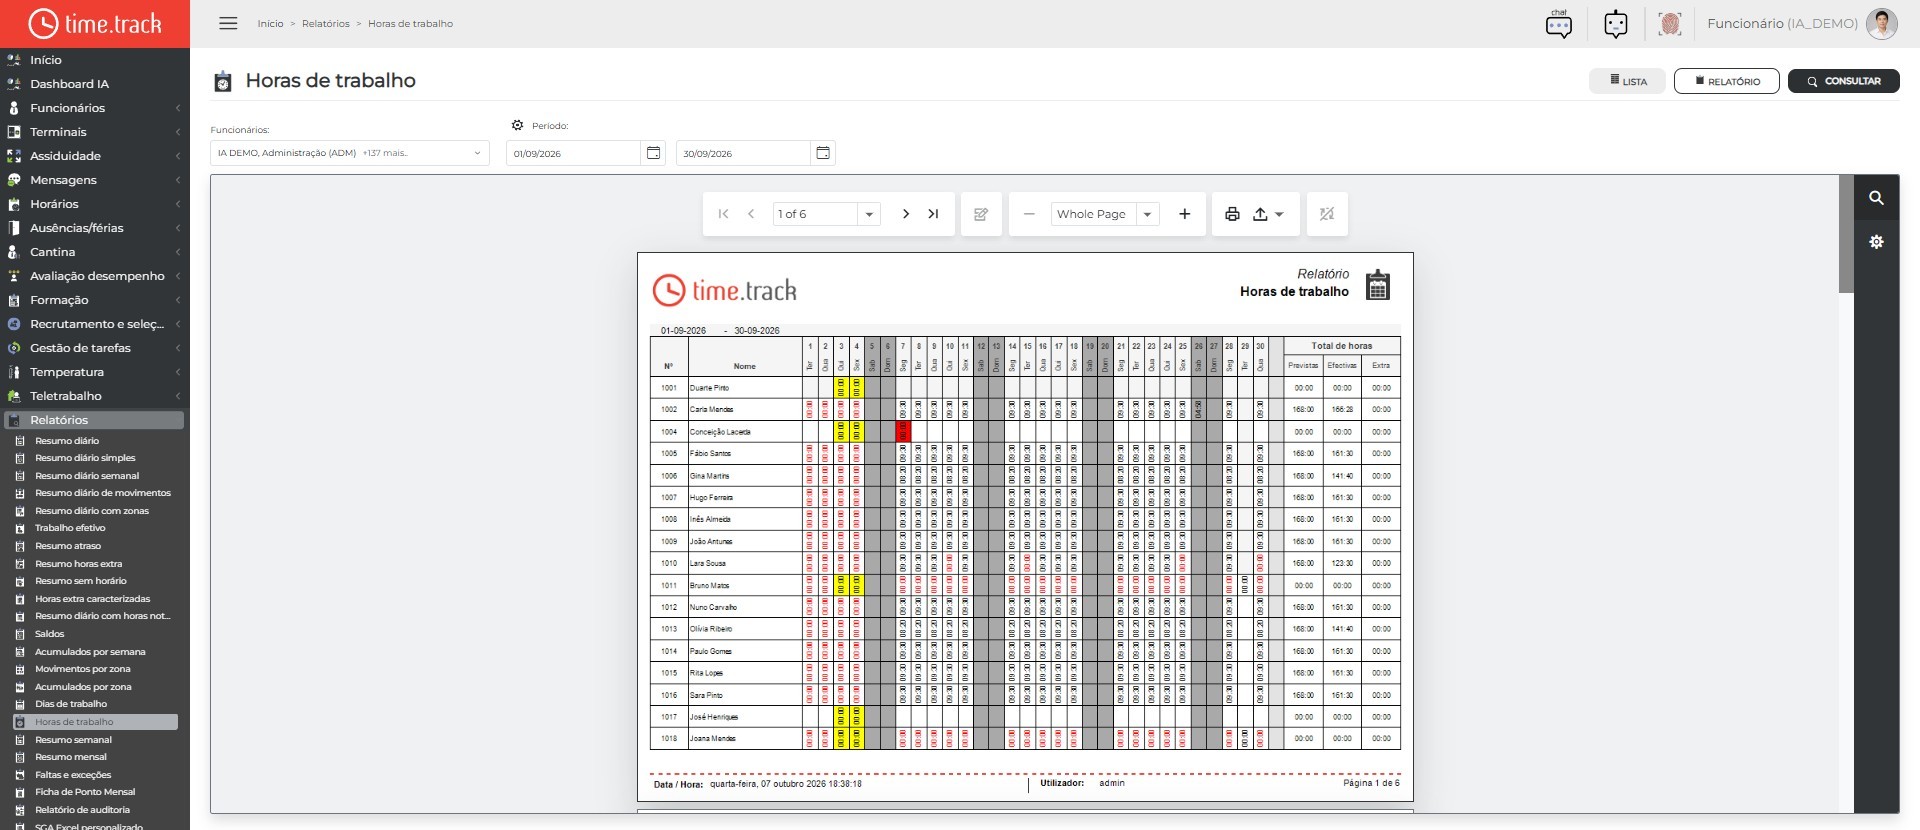The image size is (1920, 830).
Task: Open the export dropdown icon
Action: (x=1268, y=214)
